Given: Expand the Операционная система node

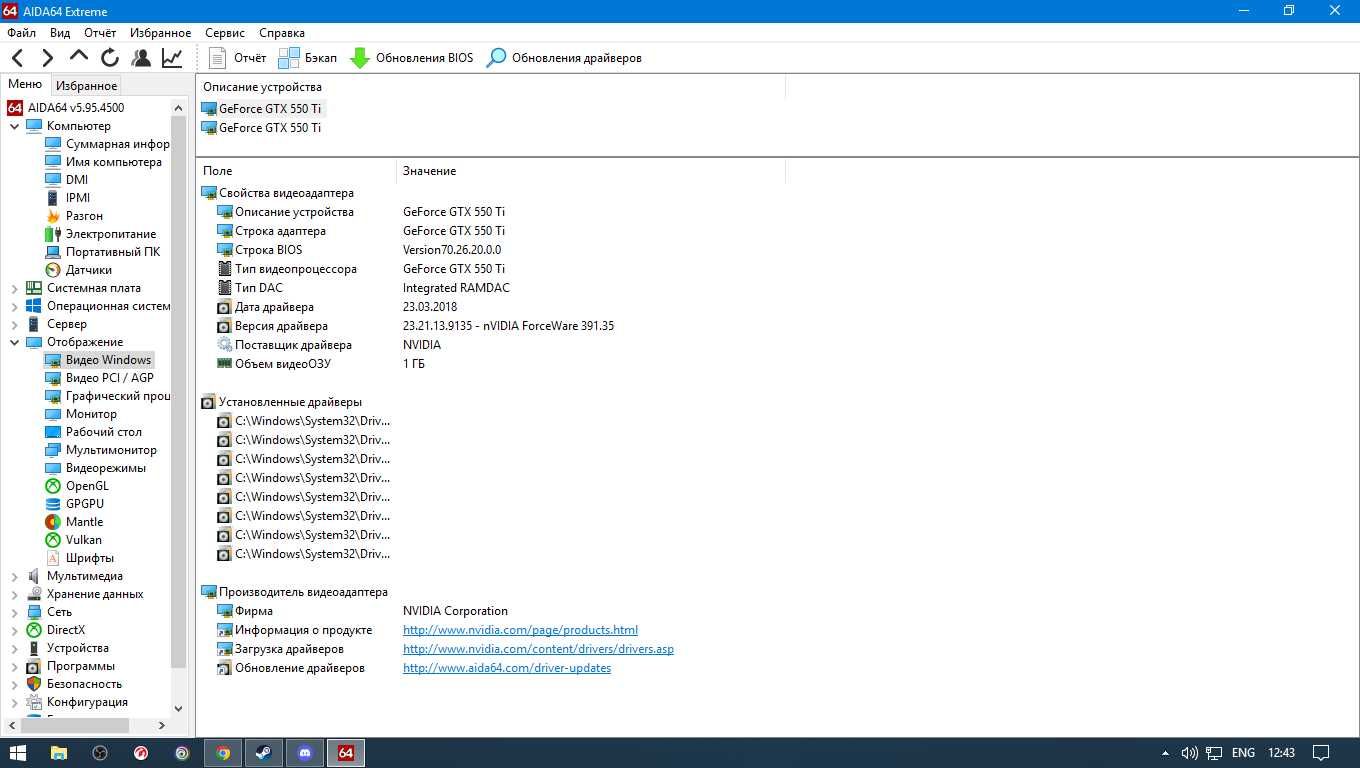Looking at the screenshot, I should point(14,306).
